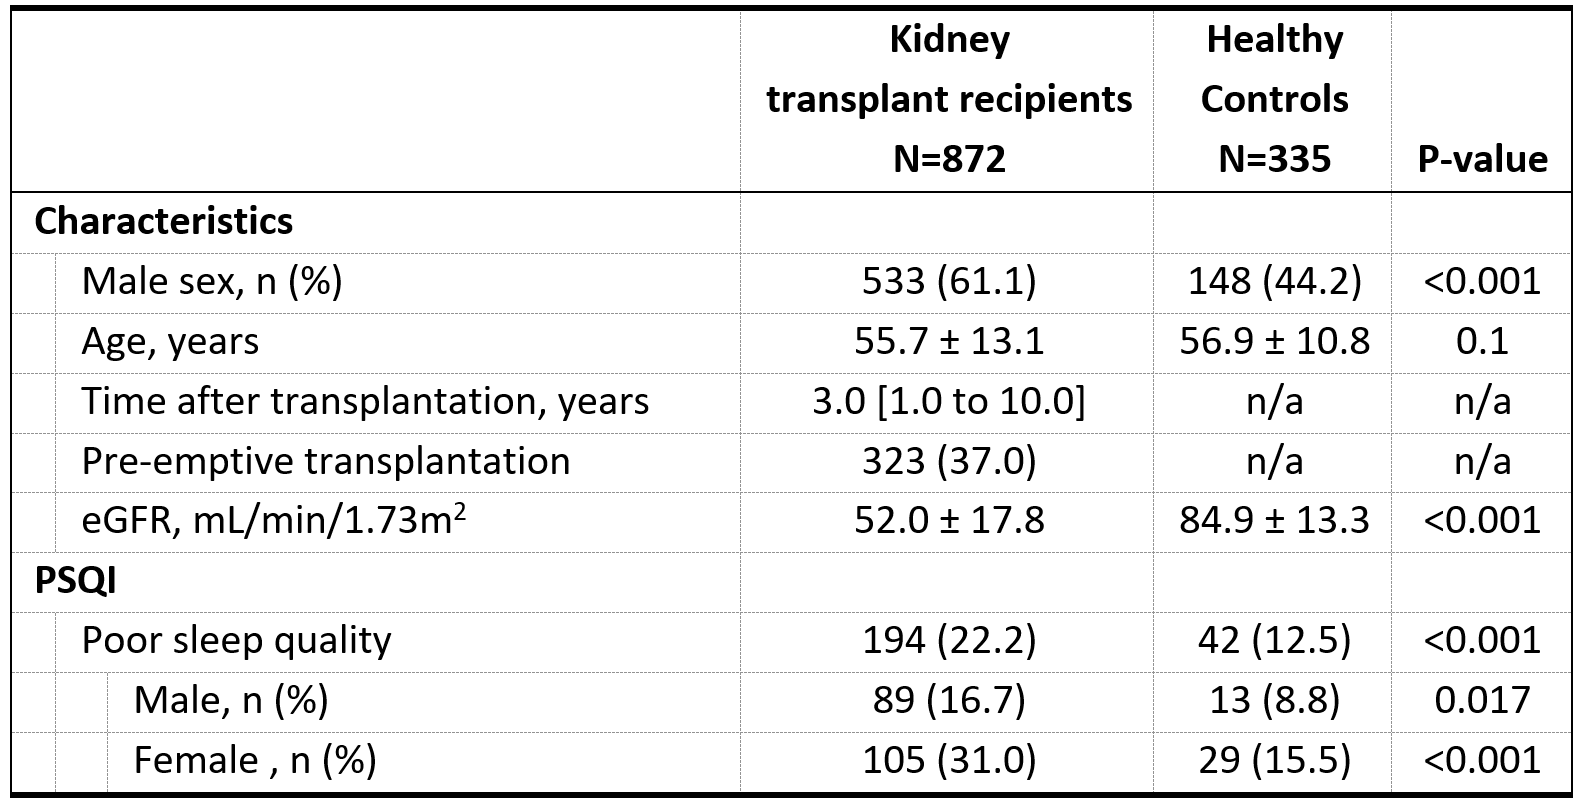Viewport: 1581px width, 806px height.
Task: Click the "323 (37.0)" cell
Action: [x=948, y=461]
